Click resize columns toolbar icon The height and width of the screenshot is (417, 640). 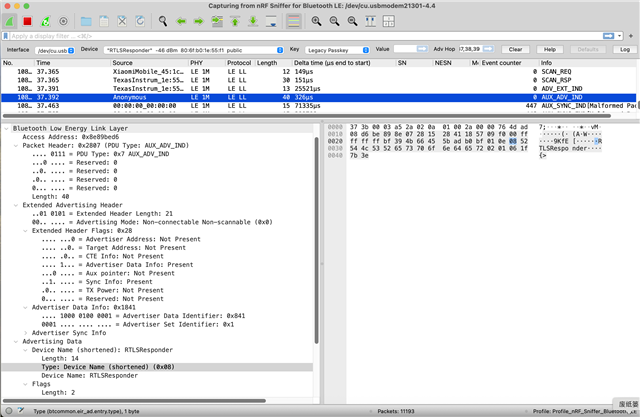(371, 20)
